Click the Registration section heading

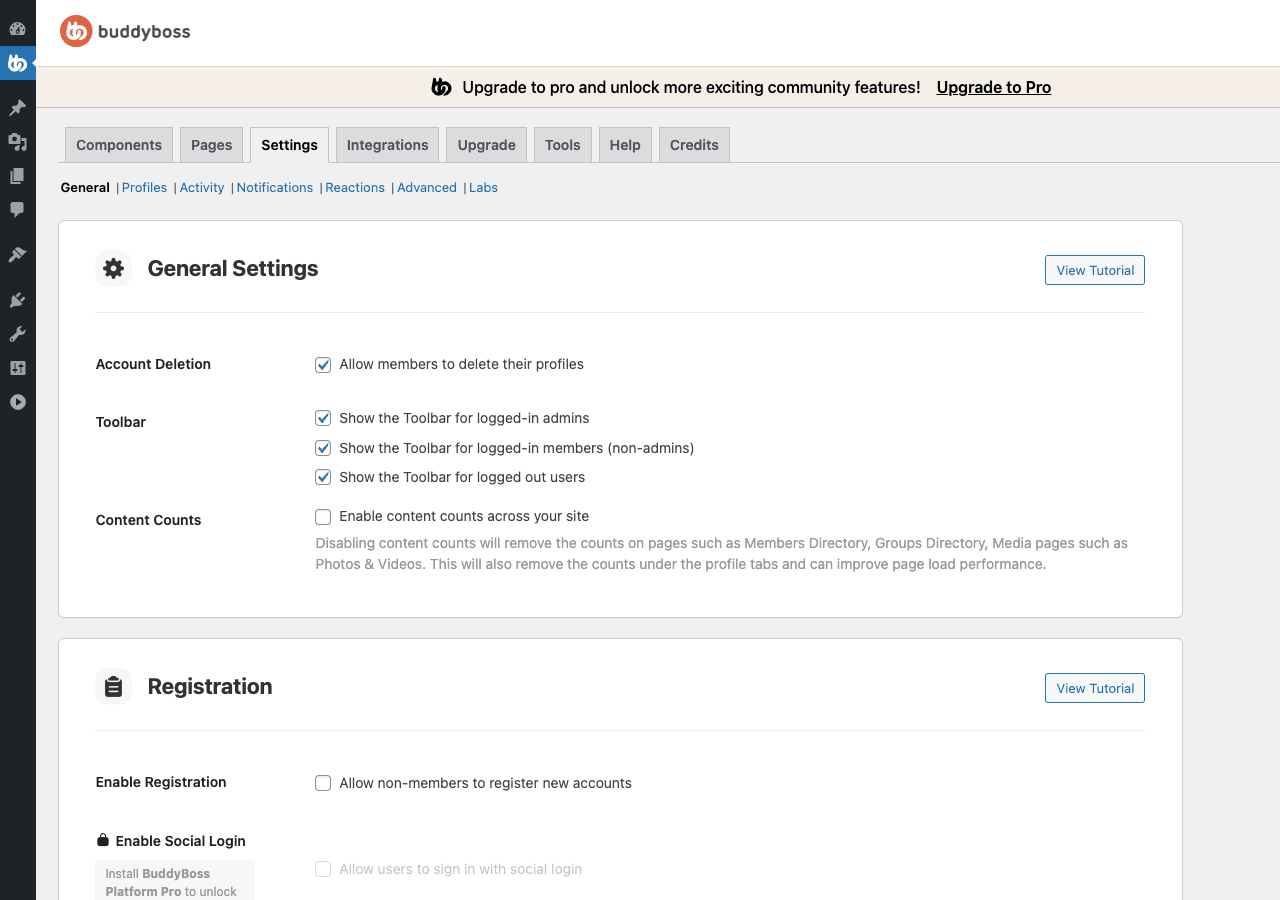210,686
